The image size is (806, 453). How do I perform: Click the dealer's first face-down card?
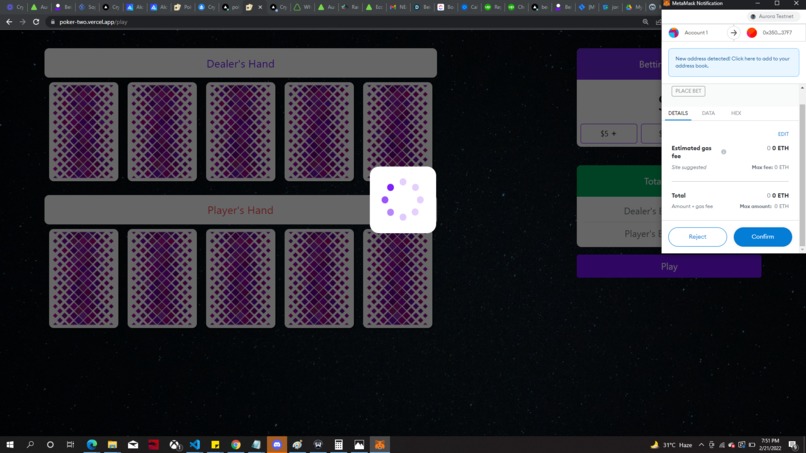coord(84,132)
